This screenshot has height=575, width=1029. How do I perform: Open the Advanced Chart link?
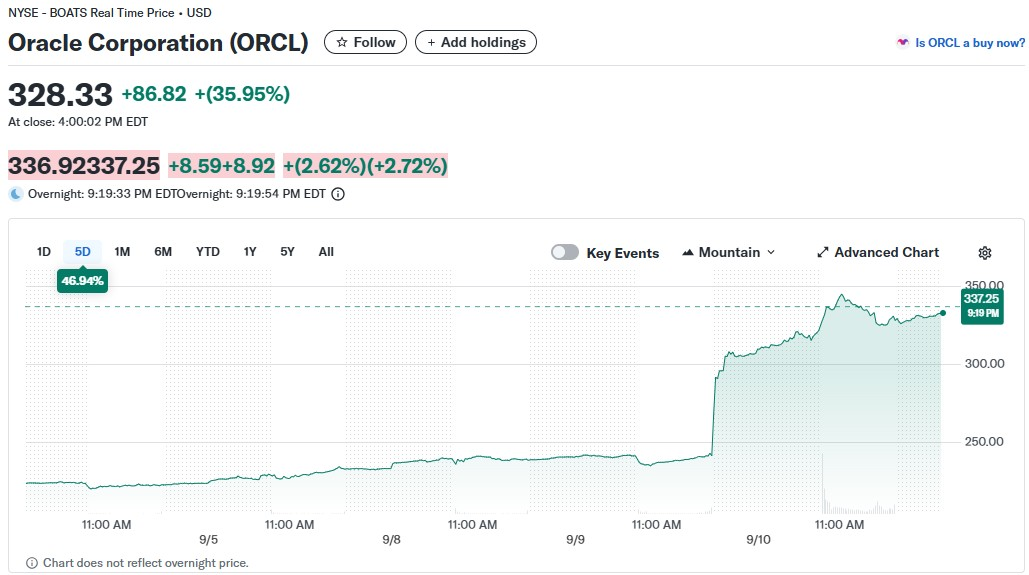878,253
